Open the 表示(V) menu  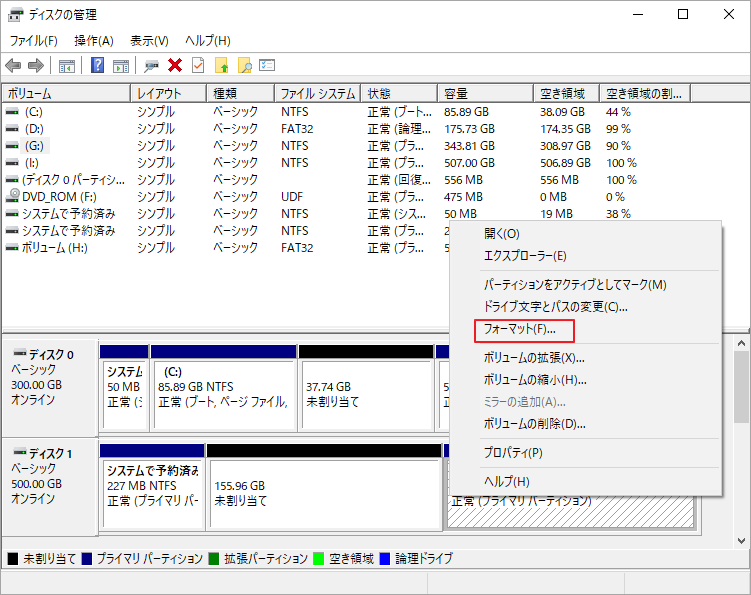(149, 41)
